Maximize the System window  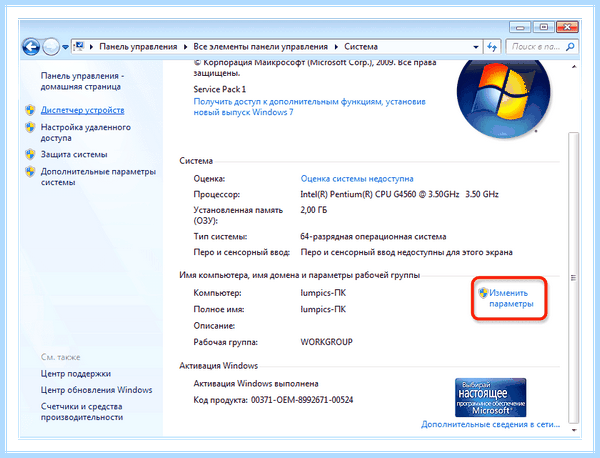[543, 27]
